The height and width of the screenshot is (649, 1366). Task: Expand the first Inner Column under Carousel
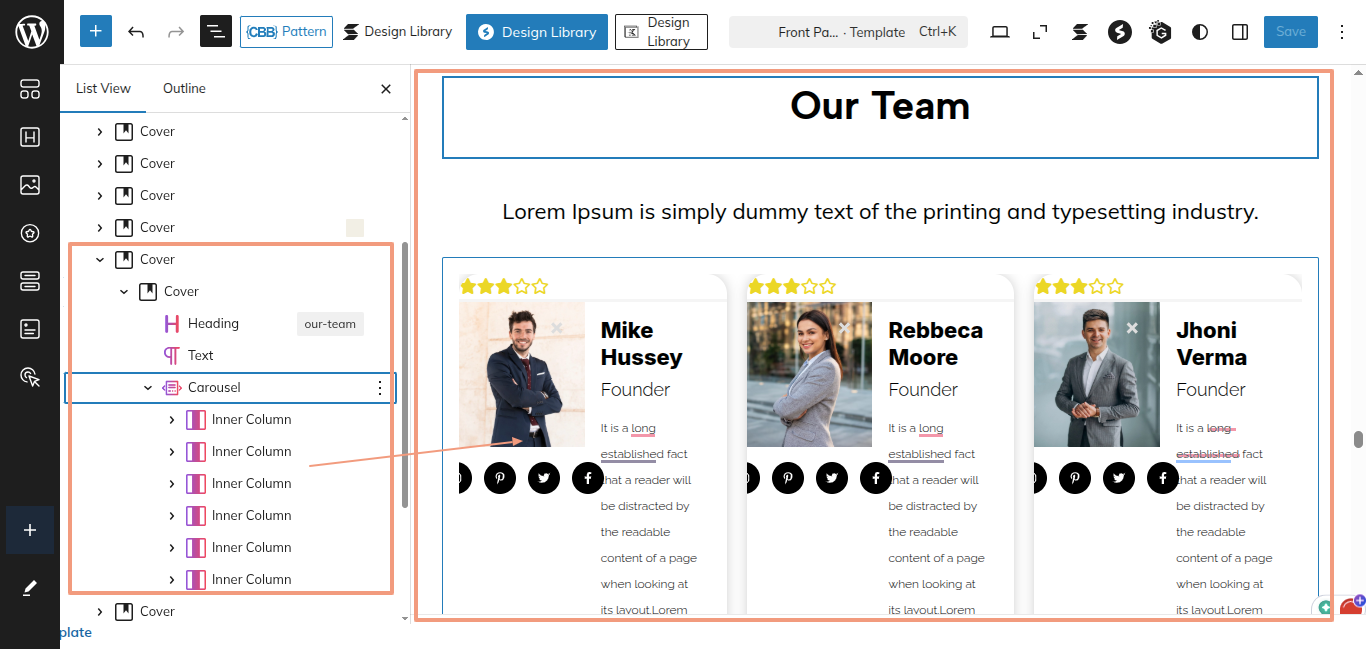click(x=172, y=420)
